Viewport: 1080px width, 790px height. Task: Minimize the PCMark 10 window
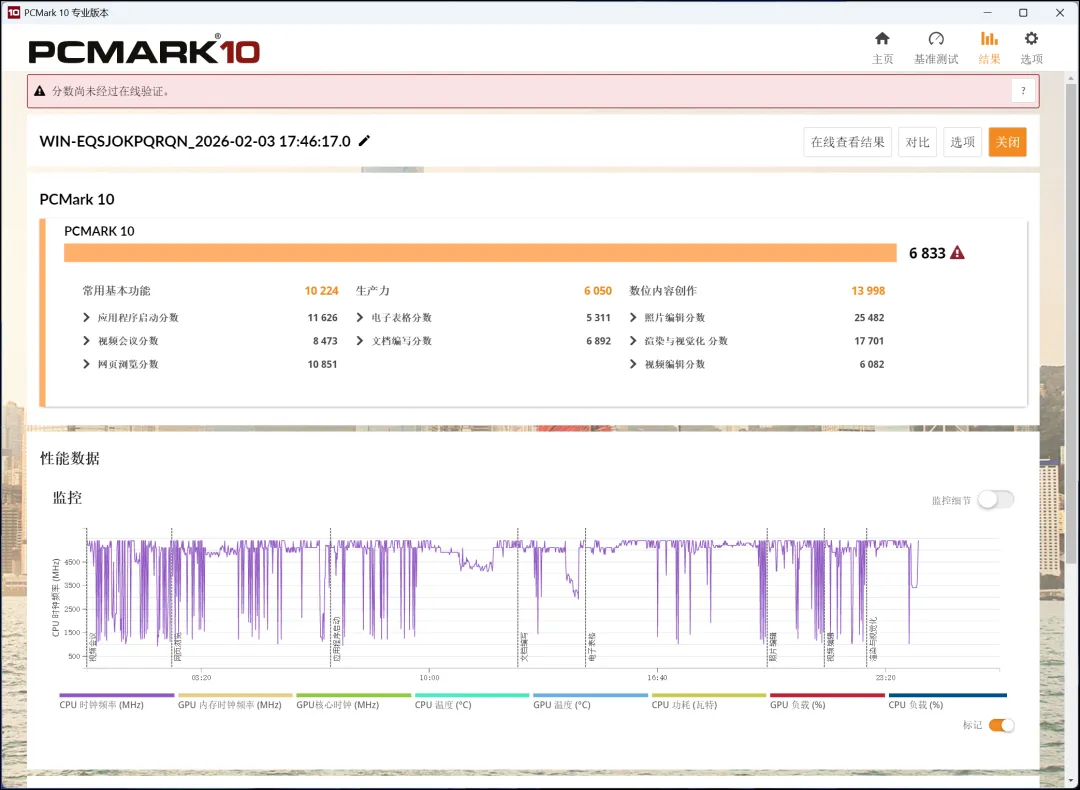click(987, 12)
